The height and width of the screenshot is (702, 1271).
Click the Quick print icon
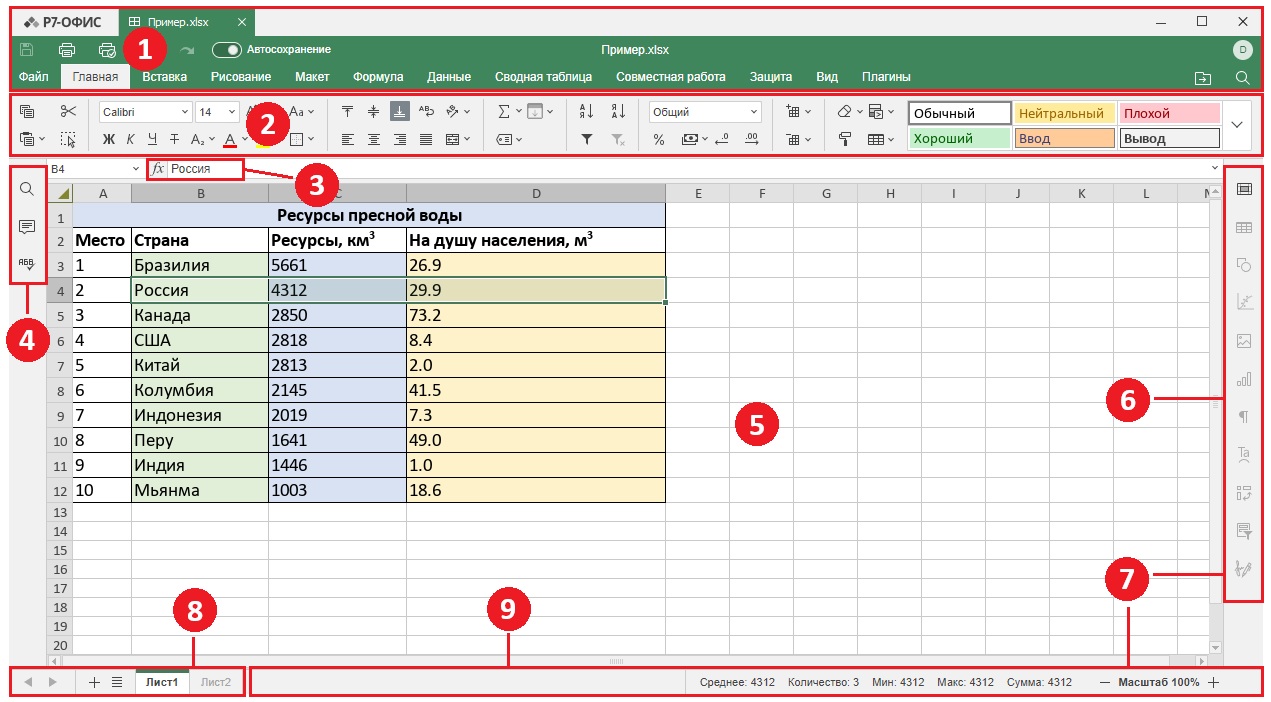coord(107,50)
